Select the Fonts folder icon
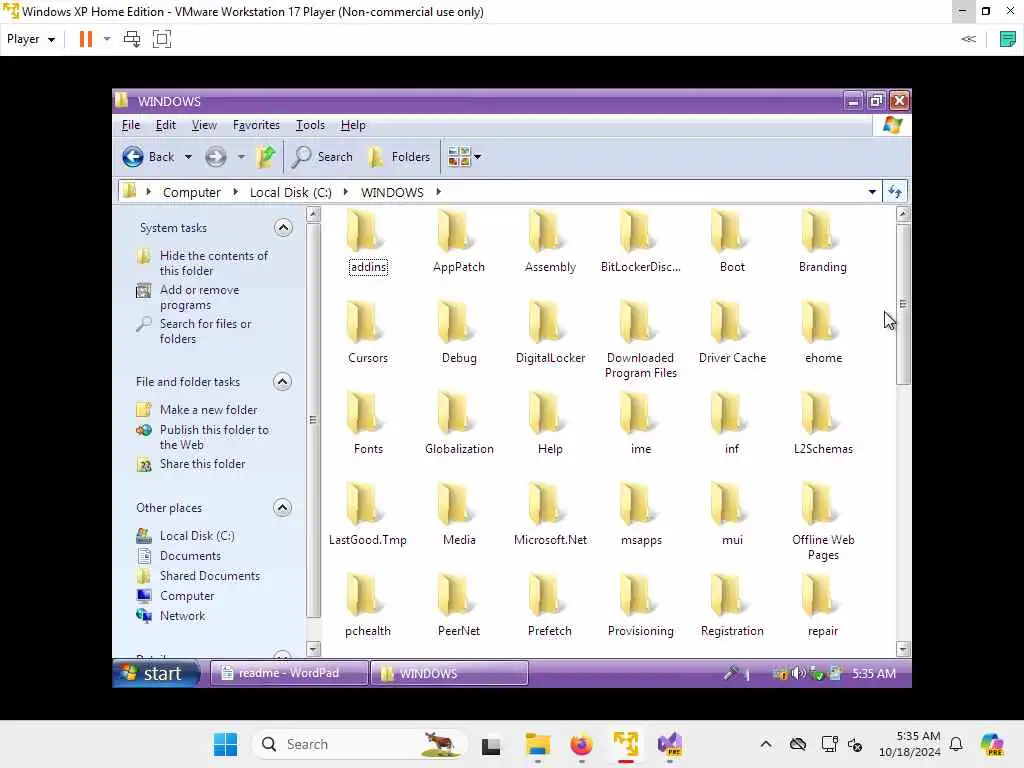Screen dimensions: 1024x768 point(364,413)
